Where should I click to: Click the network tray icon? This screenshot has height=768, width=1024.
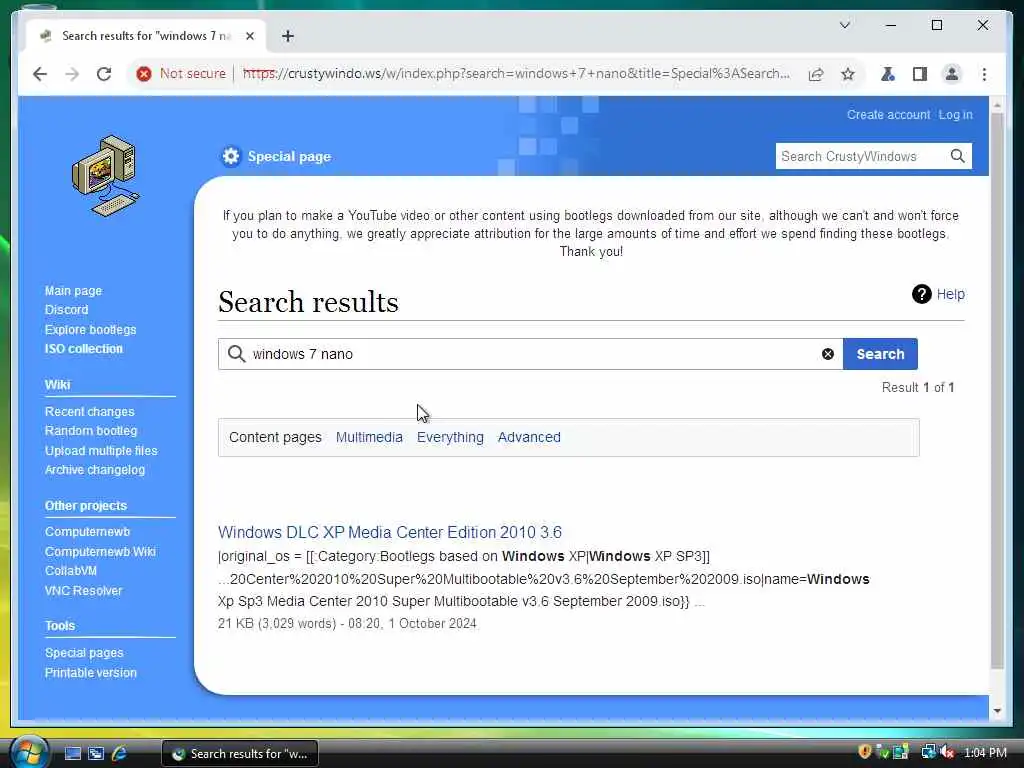(928, 752)
